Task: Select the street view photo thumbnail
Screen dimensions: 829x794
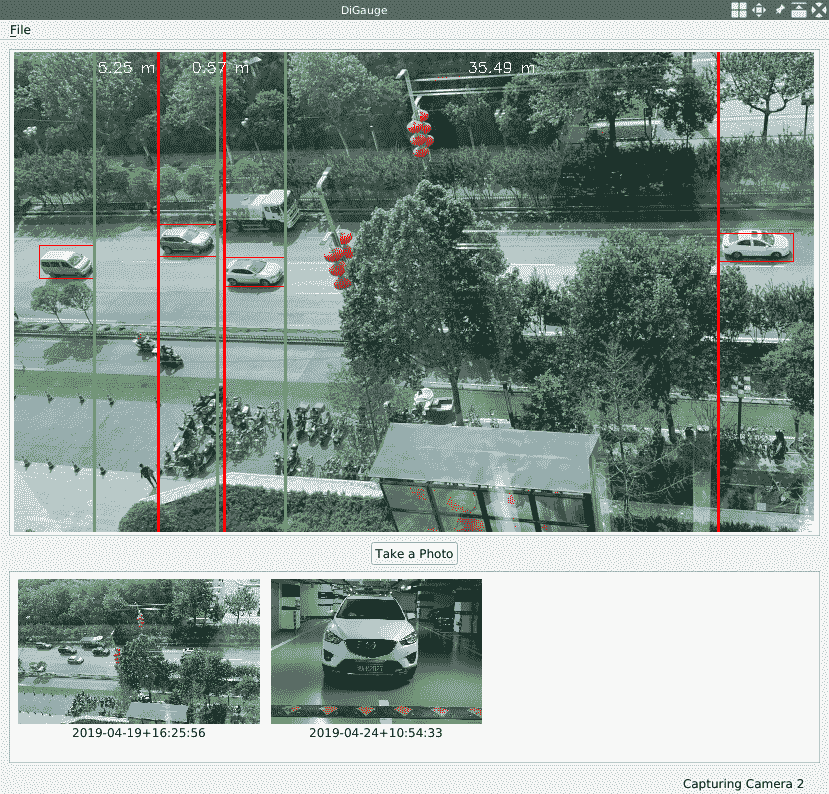Action: (x=139, y=651)
